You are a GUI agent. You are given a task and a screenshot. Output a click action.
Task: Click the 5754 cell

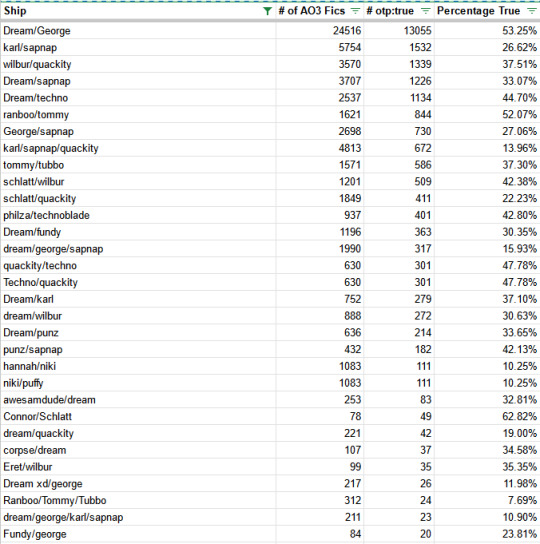320,48
